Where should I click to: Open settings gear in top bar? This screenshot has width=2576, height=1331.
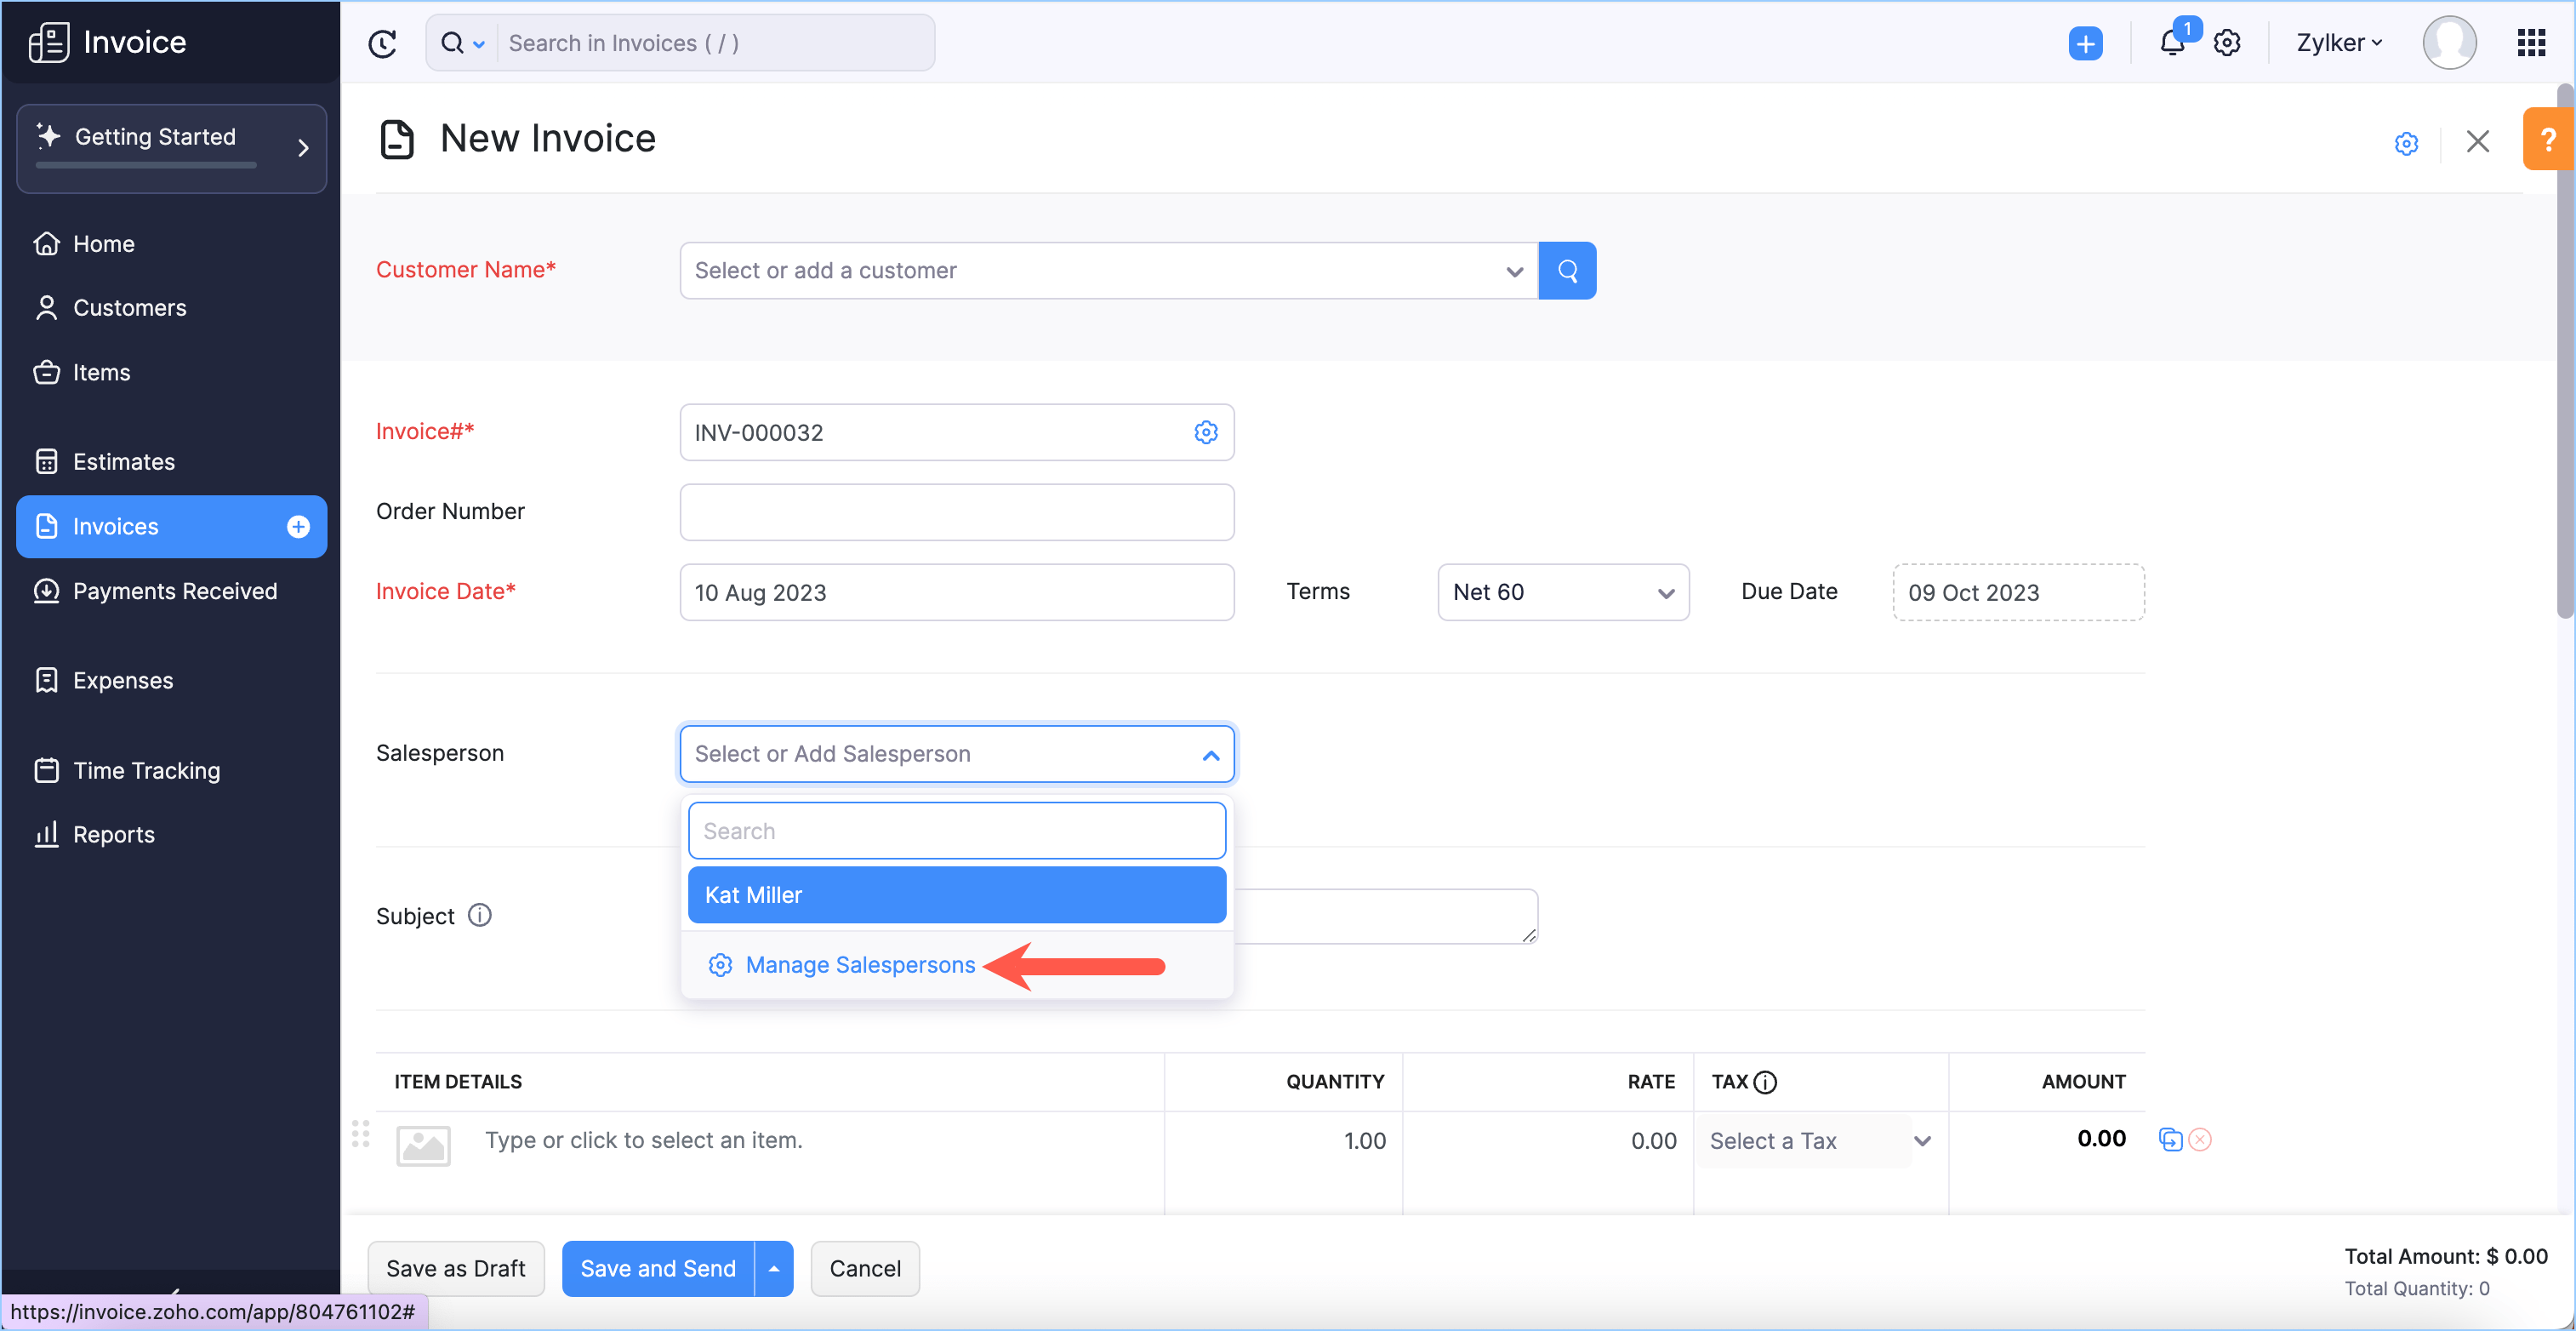(2227, 43)
